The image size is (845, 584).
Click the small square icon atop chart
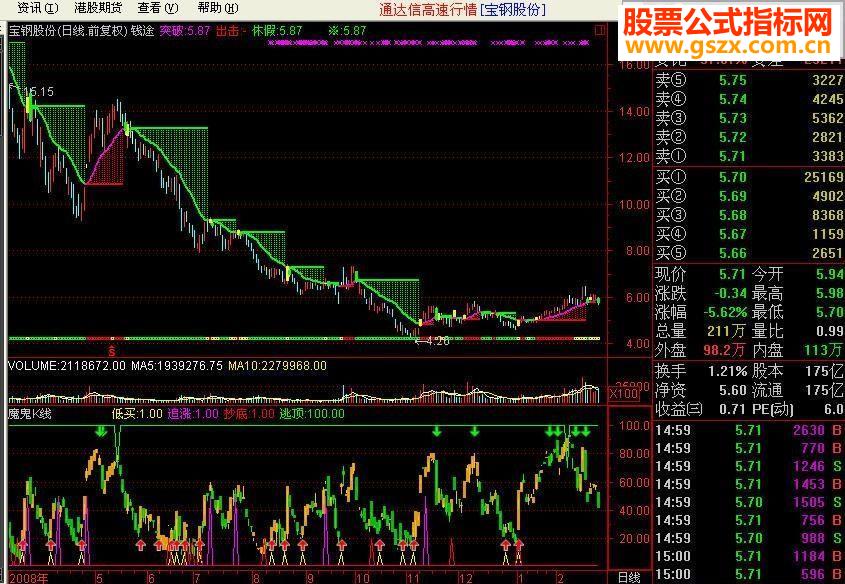click(x=600, y=31)
